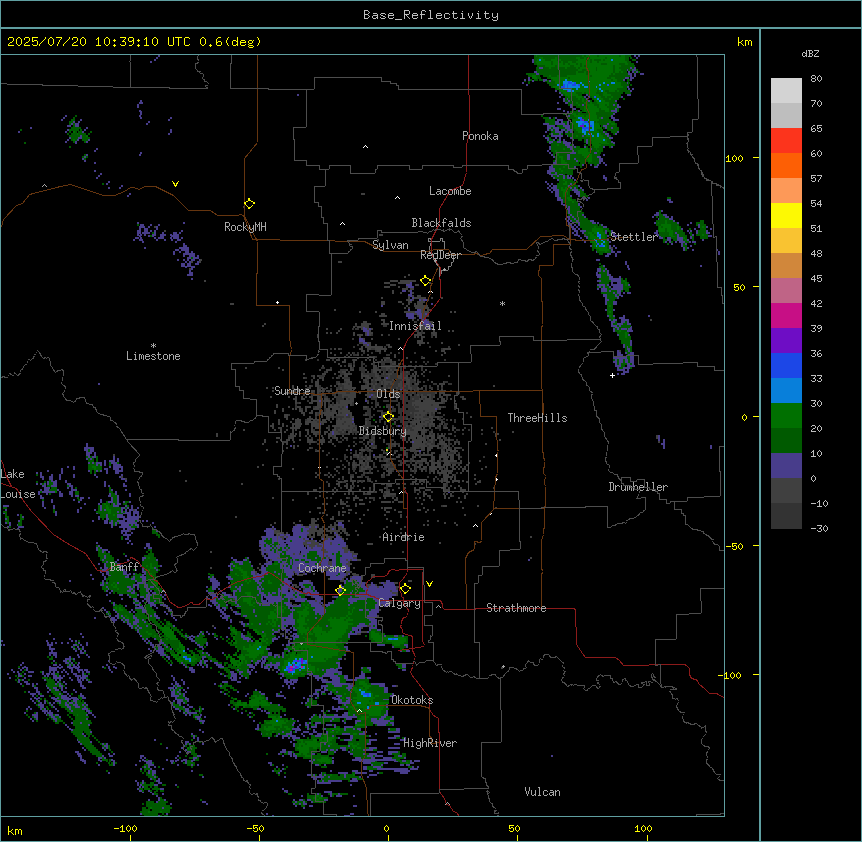This screenshot has height=842, width=862.
Task: Click the Didsbury city label
Action: click(x=383, y=431)
